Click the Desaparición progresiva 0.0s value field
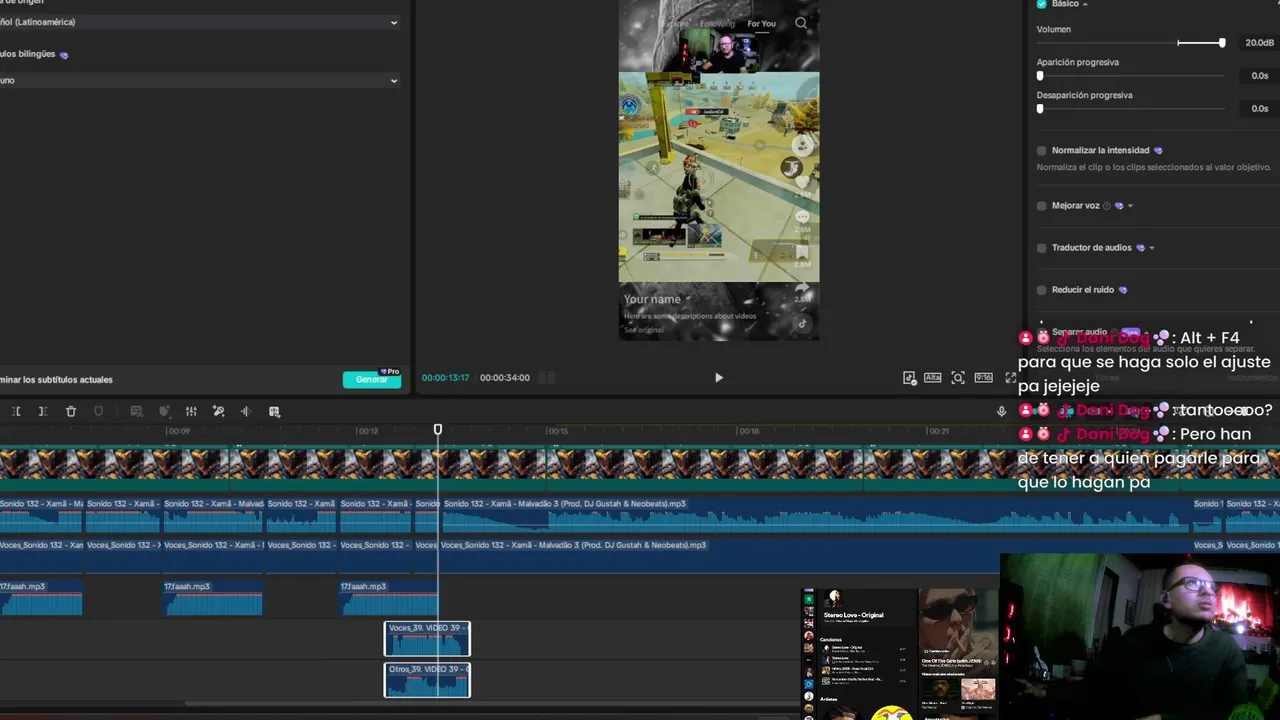Viewport: 1280px width, 720px height. [x=1259, y=109]
